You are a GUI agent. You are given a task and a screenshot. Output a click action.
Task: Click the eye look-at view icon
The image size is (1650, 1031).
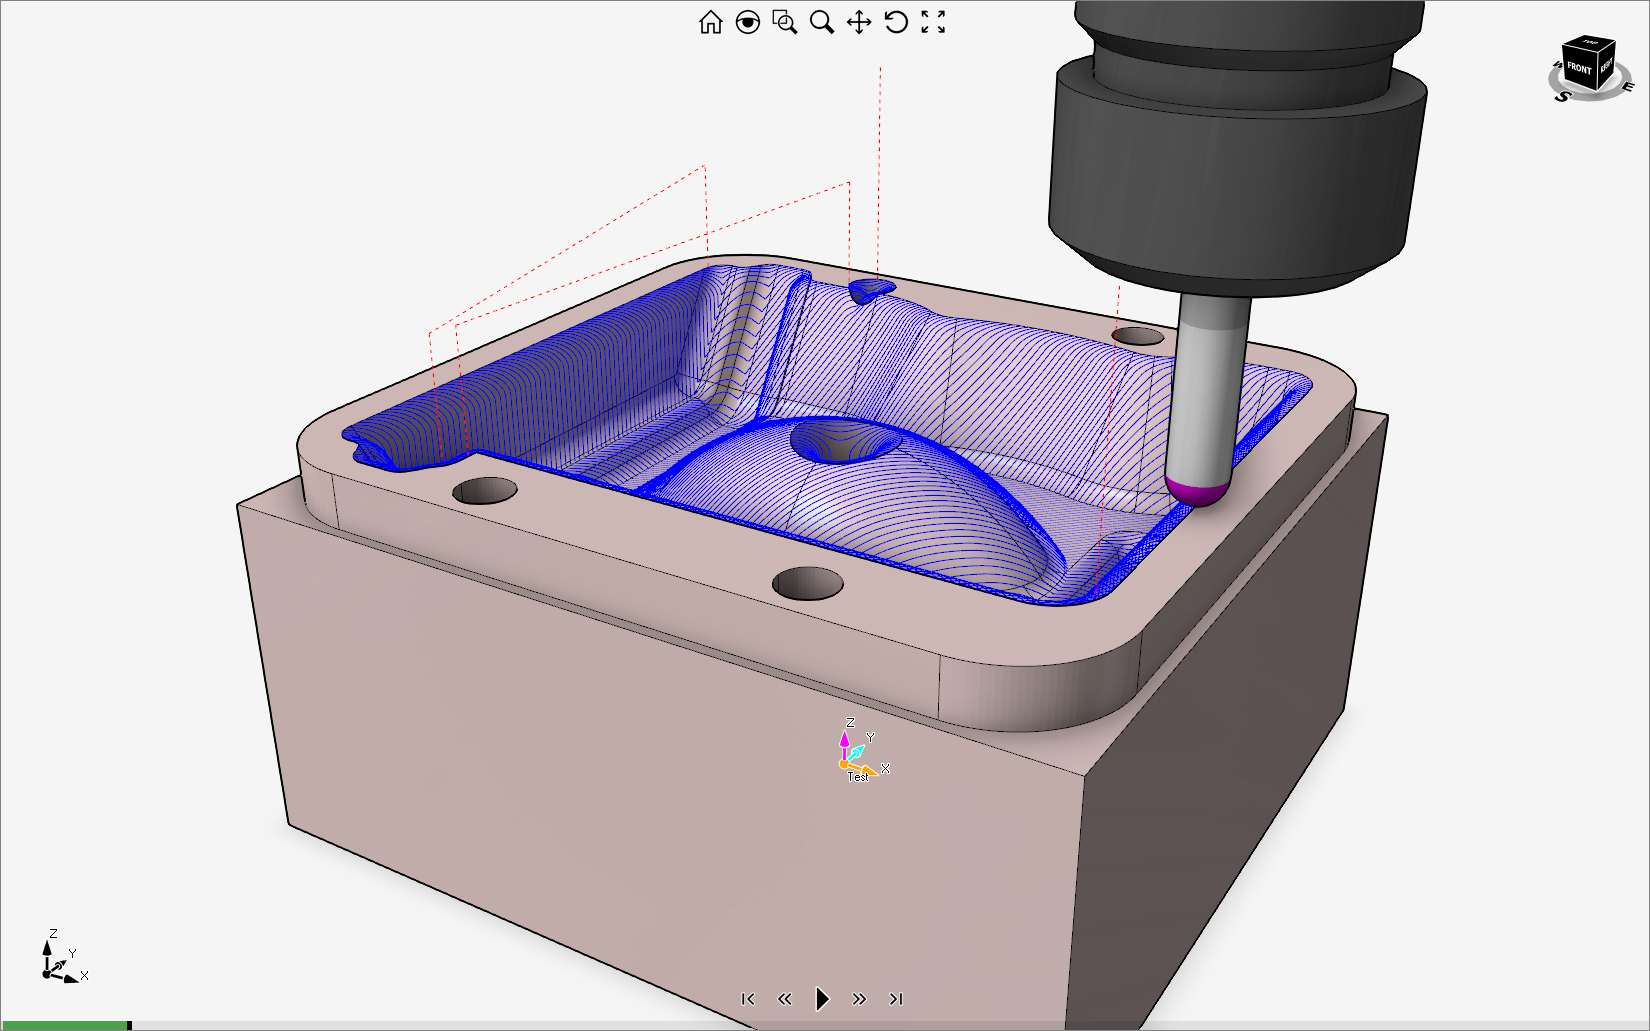[747, 22]
